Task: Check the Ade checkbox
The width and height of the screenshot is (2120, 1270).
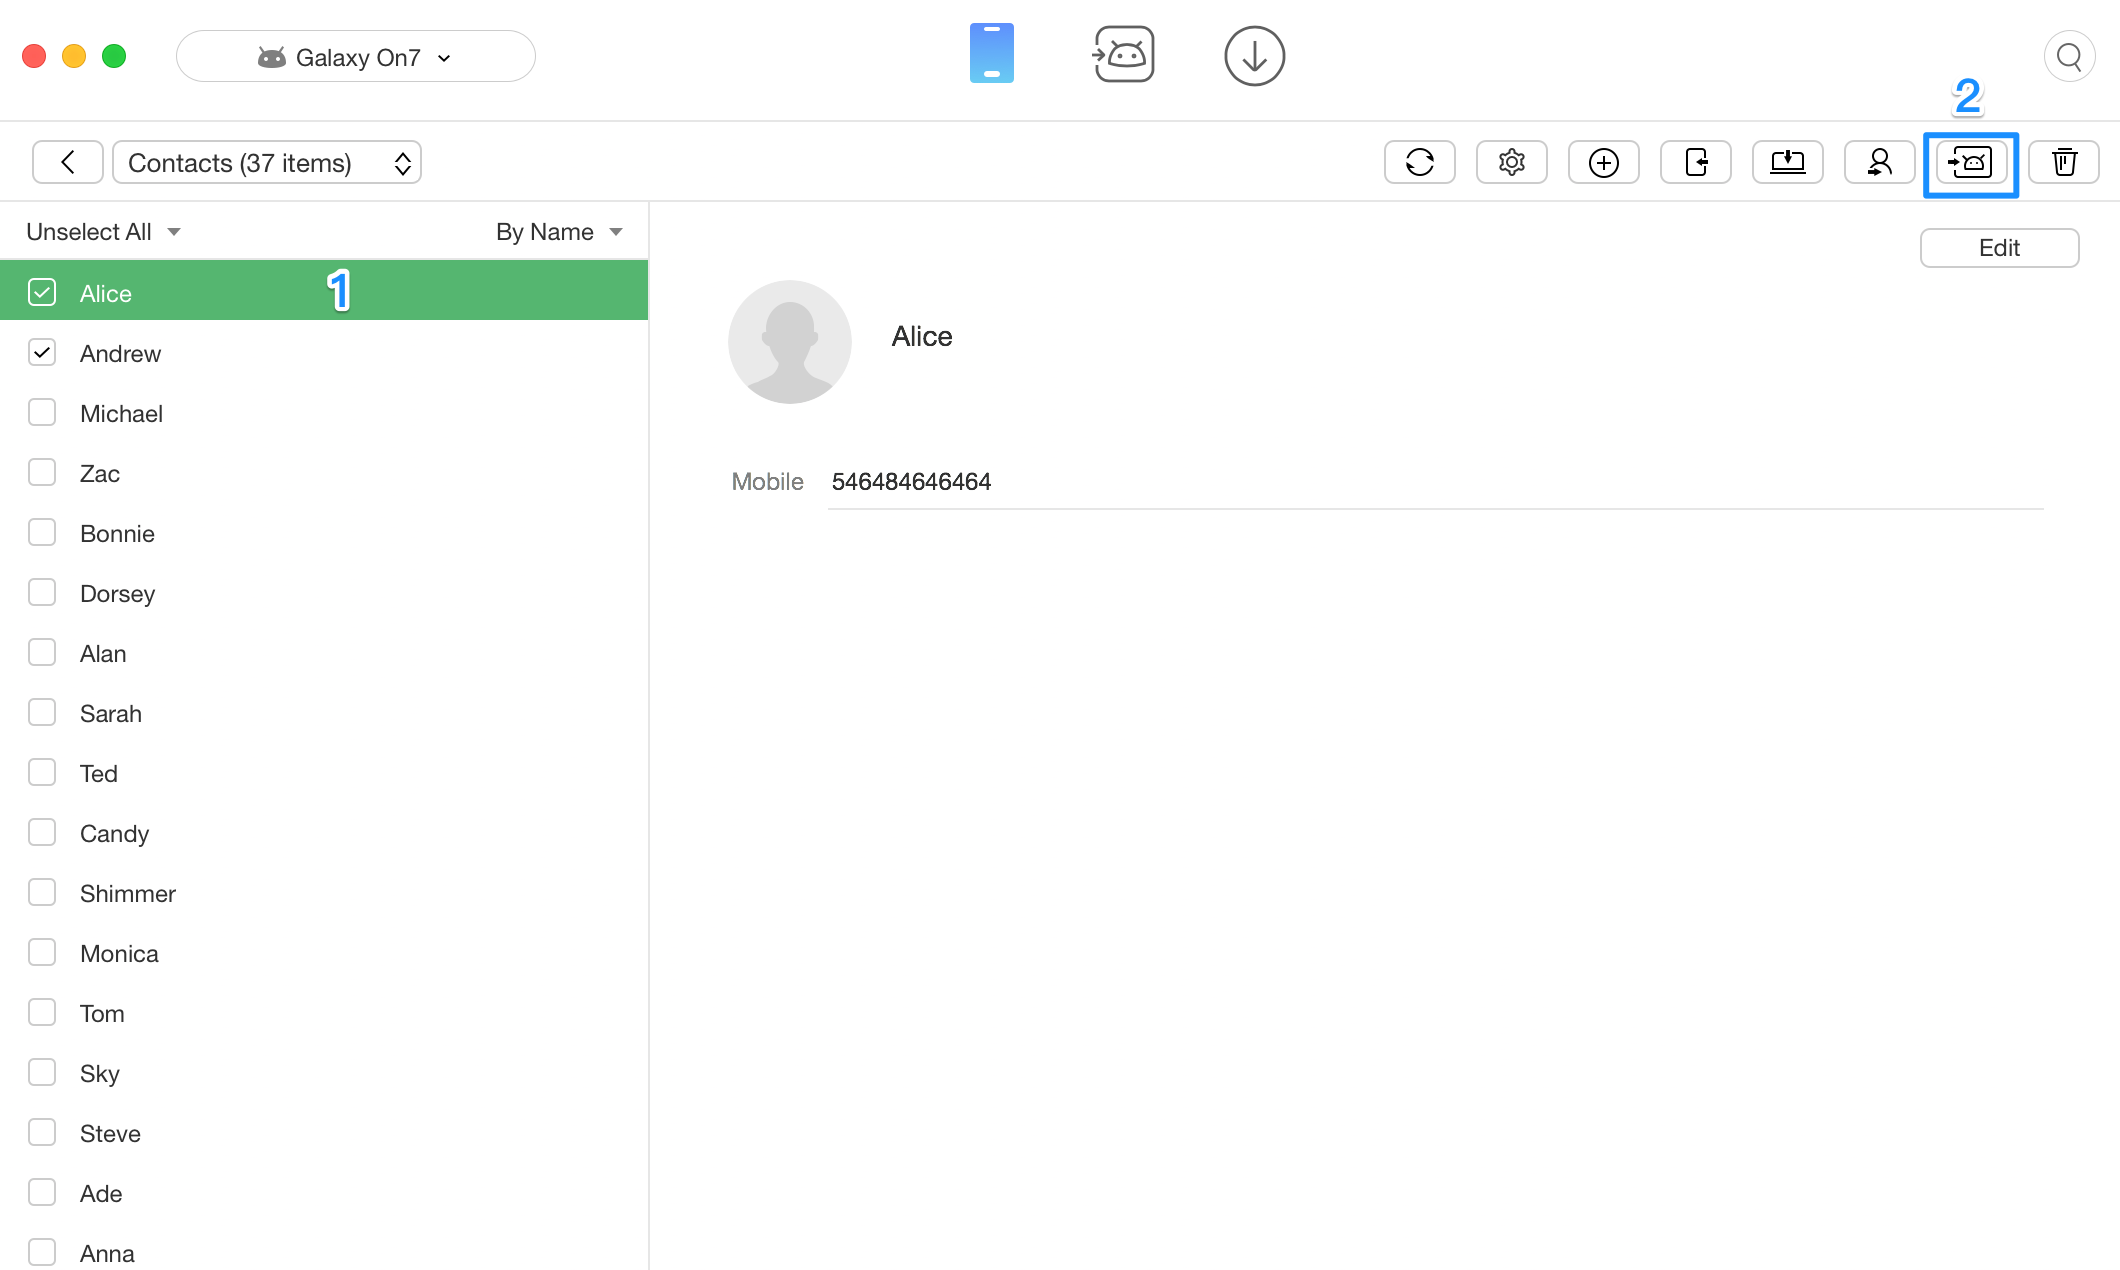Action: tap(42, 1192)
